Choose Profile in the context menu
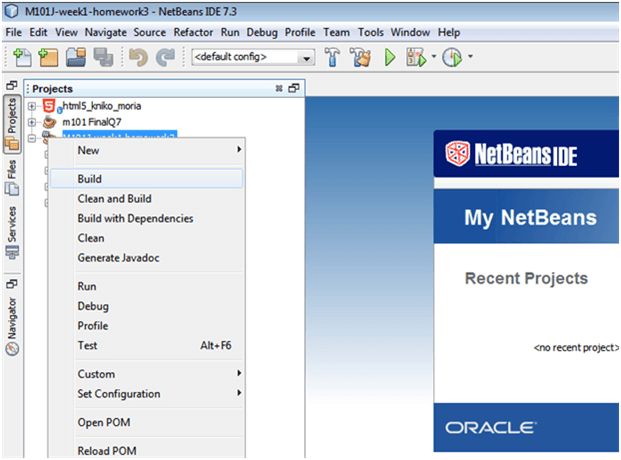 pos(147,326)
